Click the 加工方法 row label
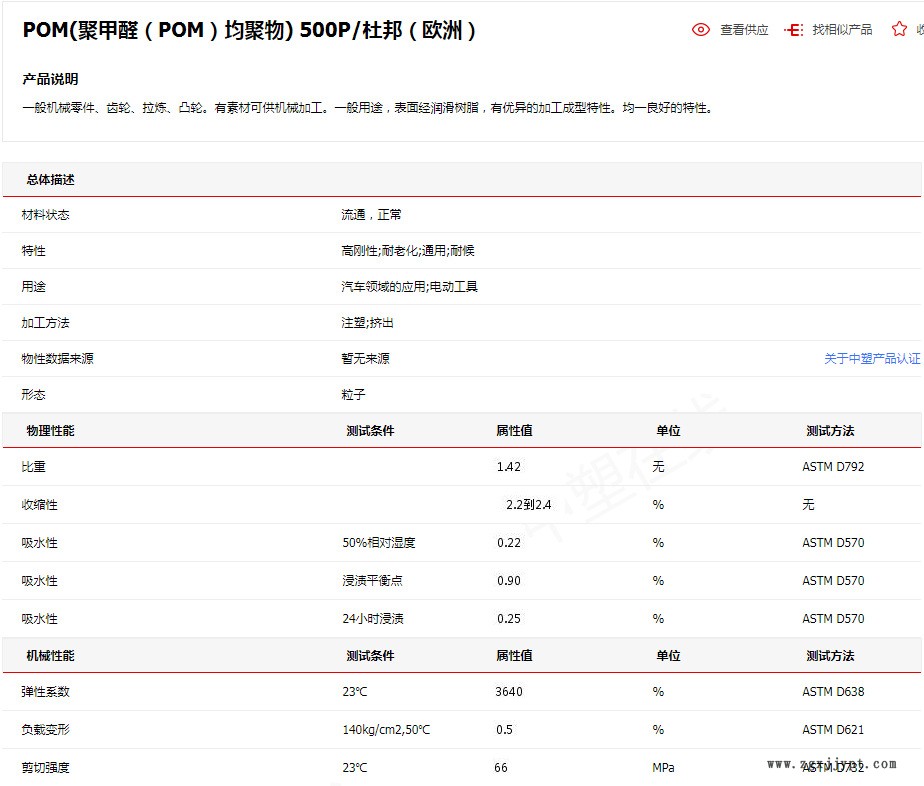 pyautogui.click(x=45, y=322)
